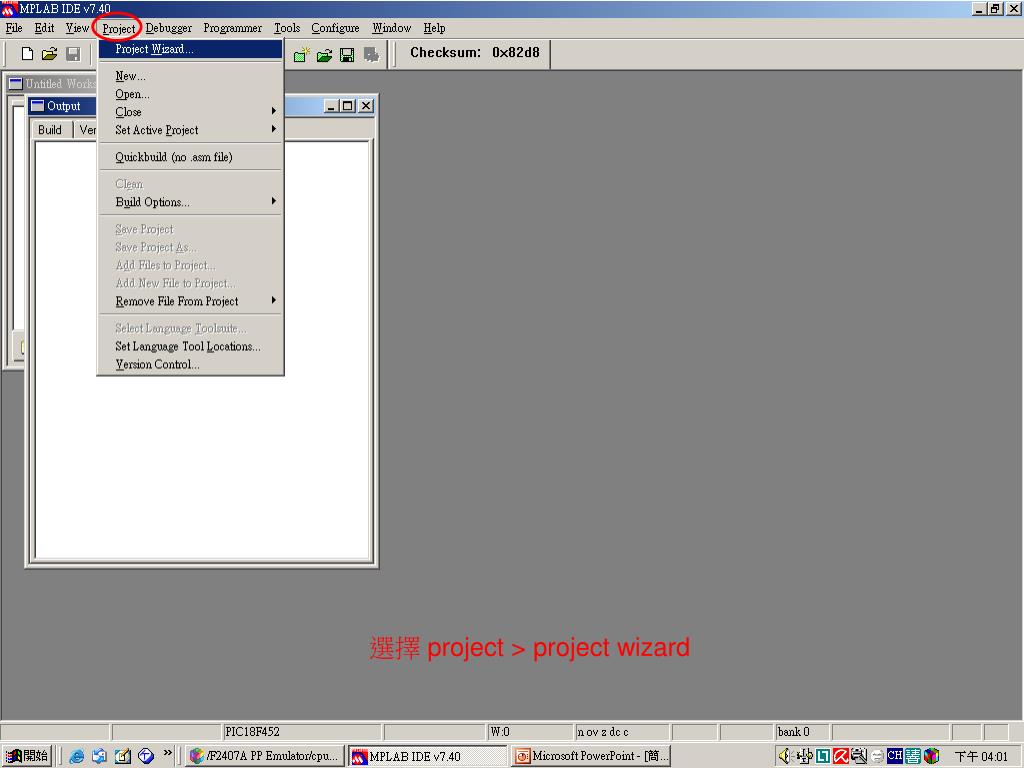The height and width of the screenshot is (768, 1024).
Task: Maximize the Output window
Action: tap(347, 106)
